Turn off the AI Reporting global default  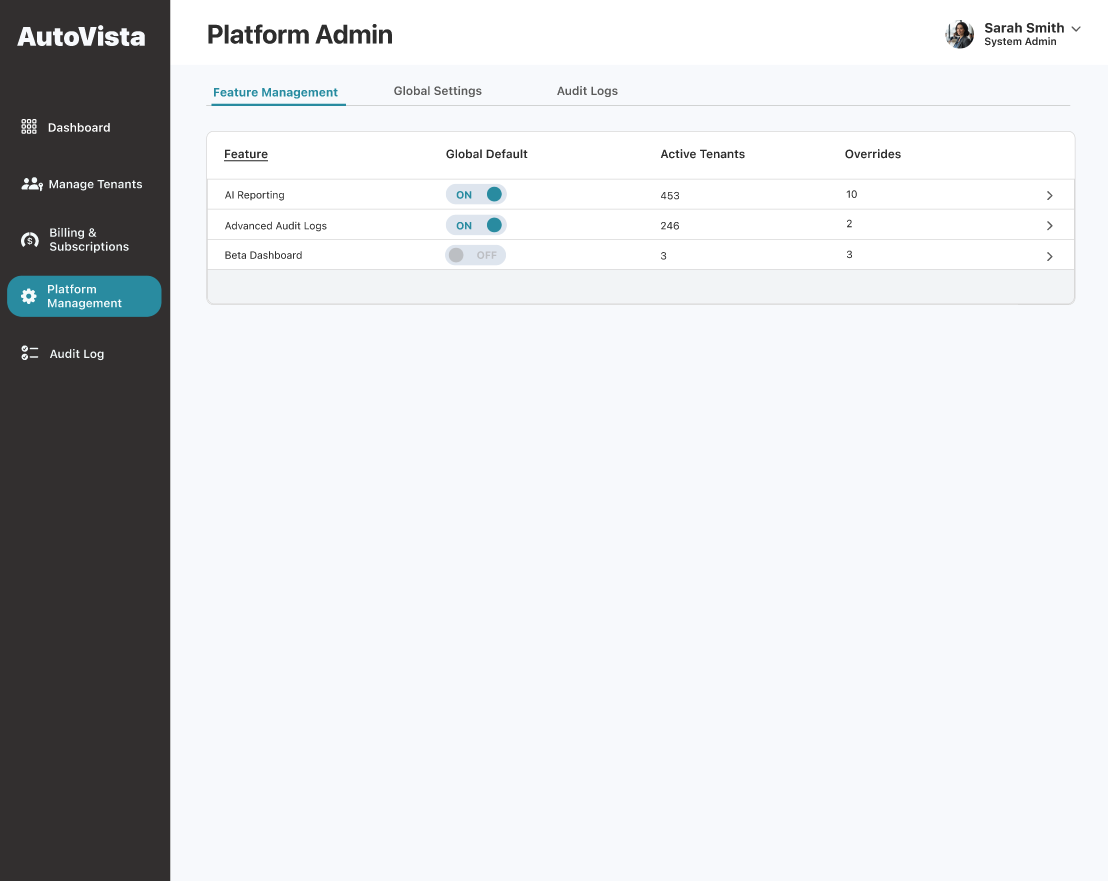(476, 195)
